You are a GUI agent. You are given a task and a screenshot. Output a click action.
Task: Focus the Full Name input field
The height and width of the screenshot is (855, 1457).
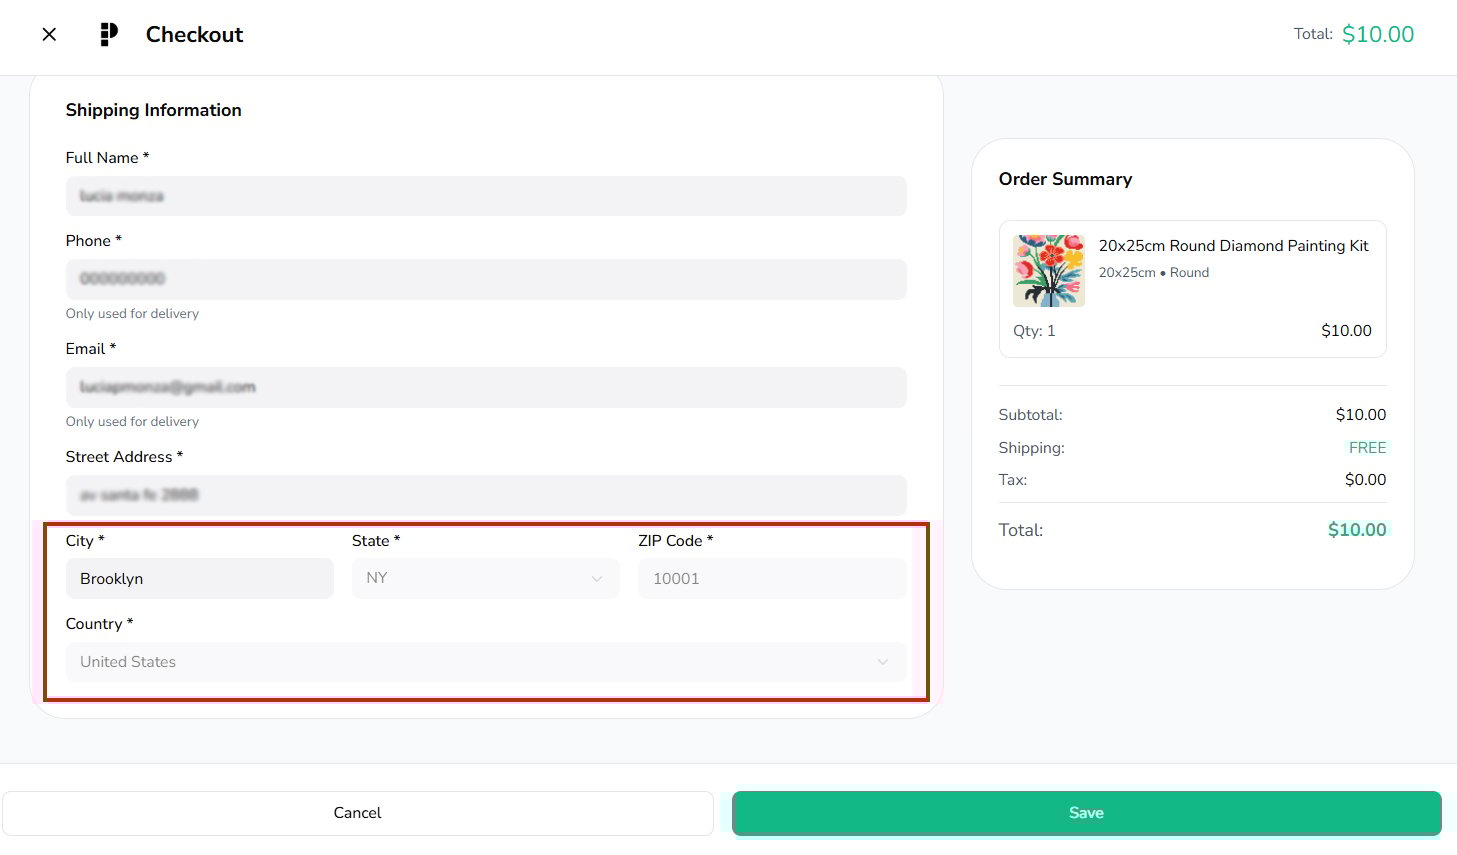pyautogui.click(x=486, y=196)
